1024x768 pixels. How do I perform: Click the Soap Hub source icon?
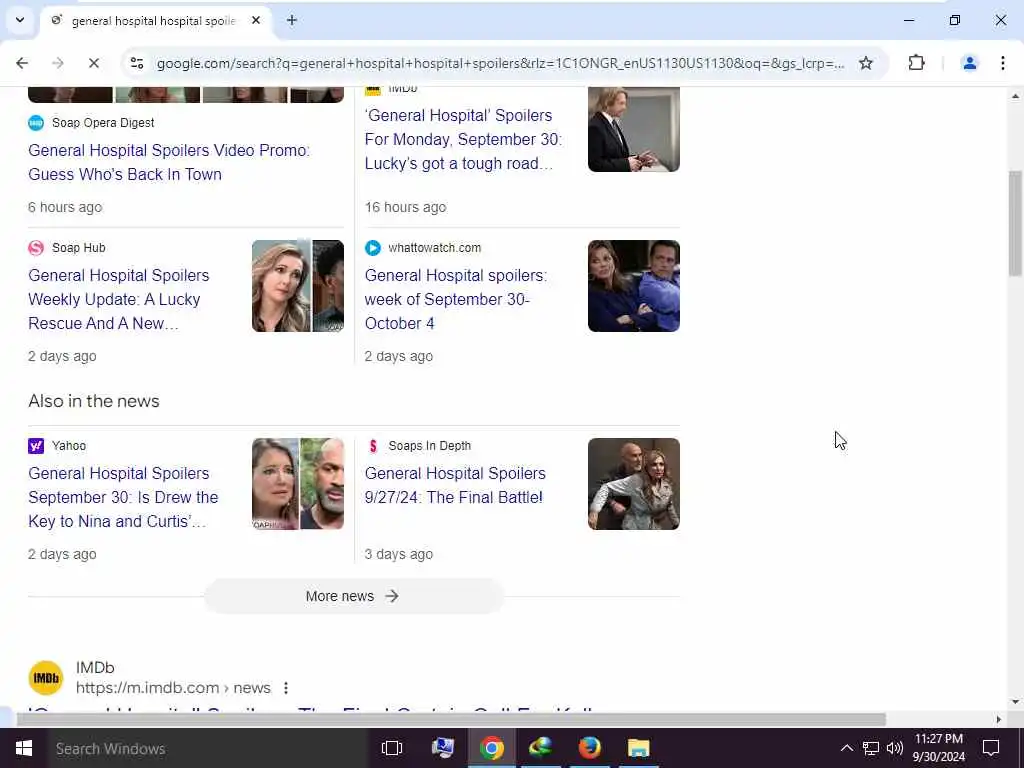(x=36, y=248)
